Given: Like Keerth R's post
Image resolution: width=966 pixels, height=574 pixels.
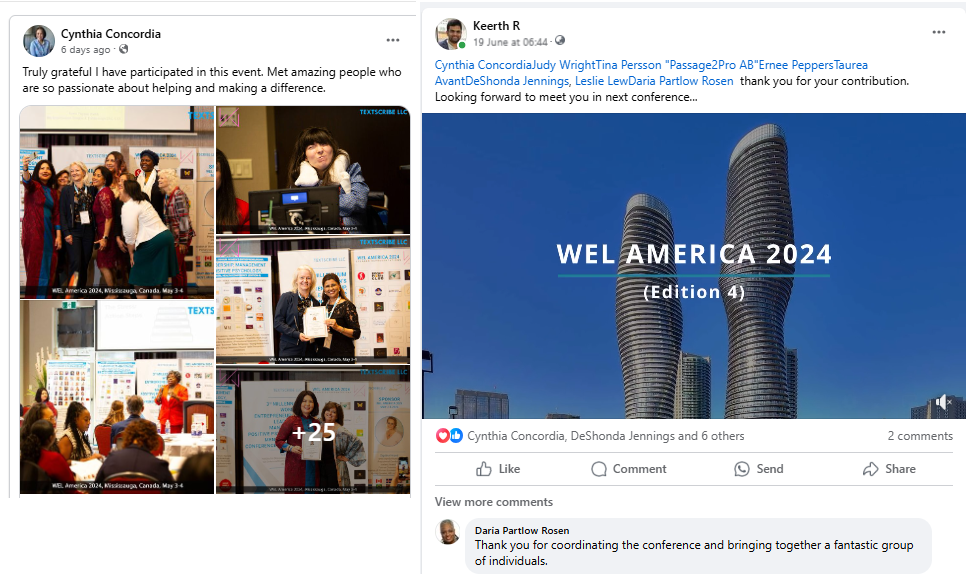Looking at the screenshot, I should click(x=498, y=469).
